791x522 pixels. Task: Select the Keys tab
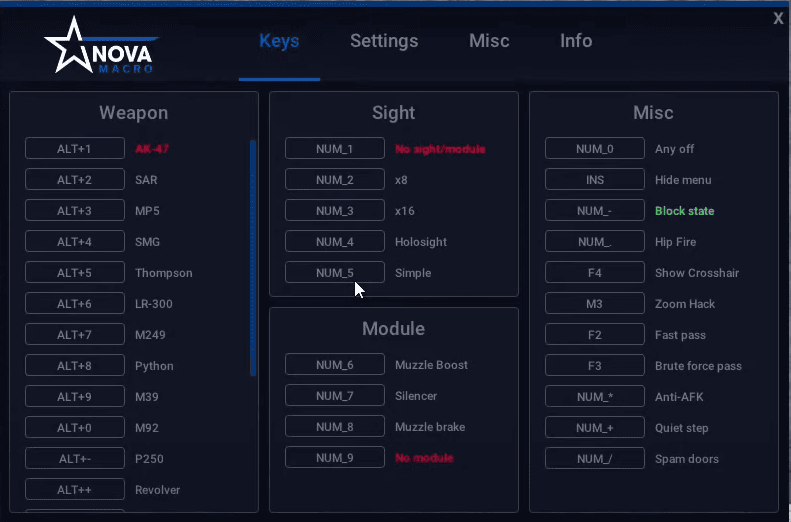279,41
